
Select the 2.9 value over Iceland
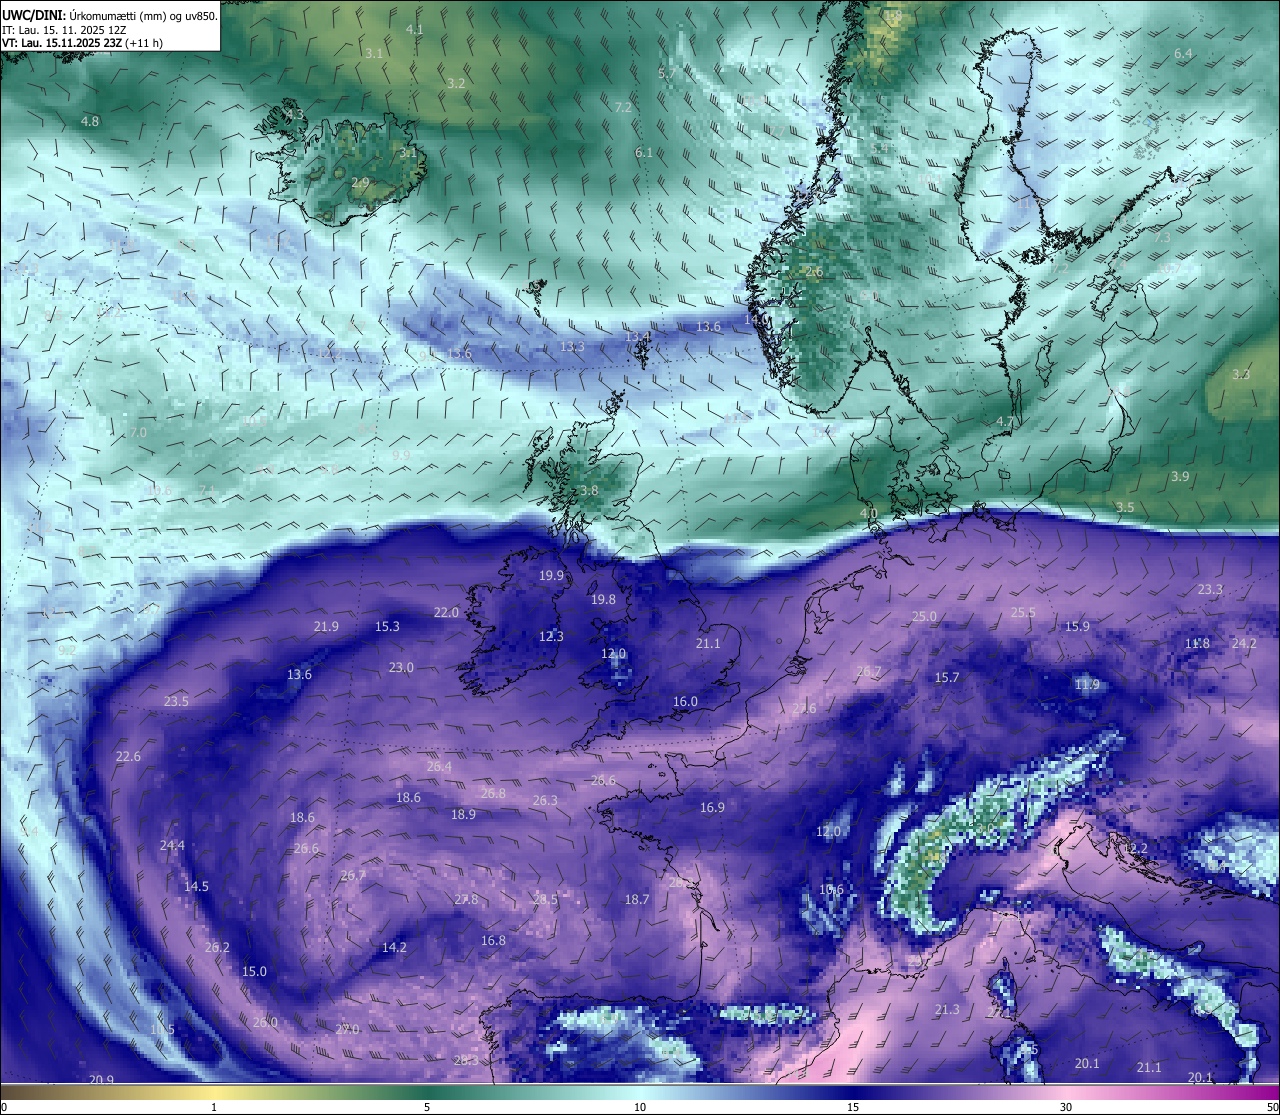[360, 183]
